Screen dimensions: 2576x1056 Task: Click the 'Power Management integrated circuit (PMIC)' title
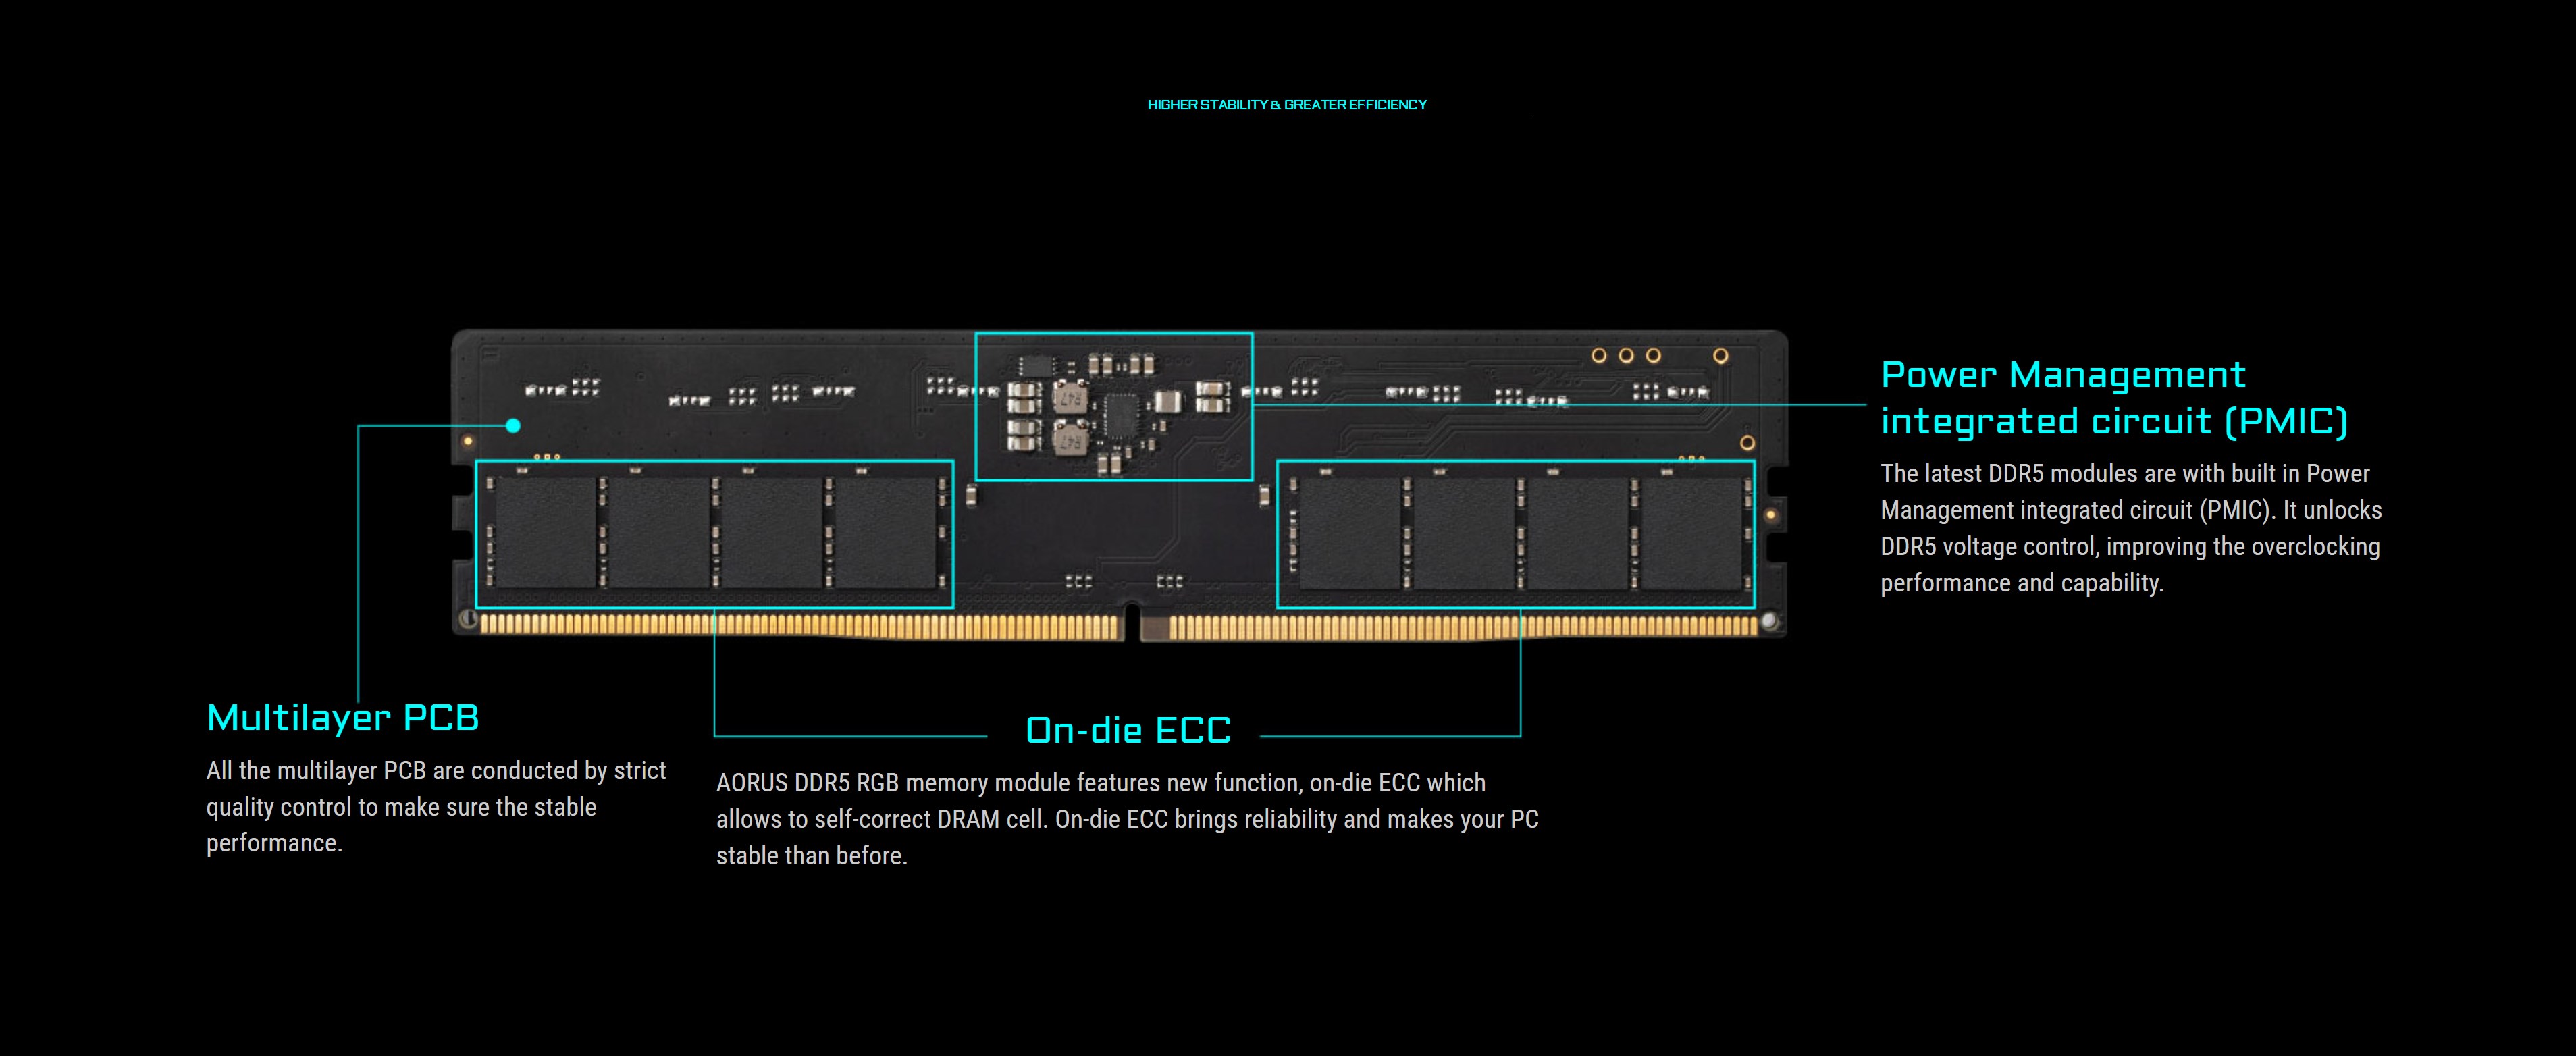(2114, 398)
